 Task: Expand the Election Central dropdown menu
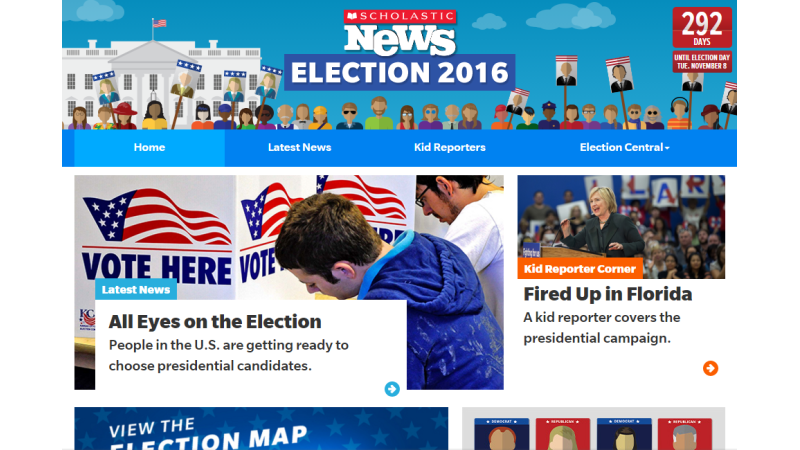(x=624, y=147)
